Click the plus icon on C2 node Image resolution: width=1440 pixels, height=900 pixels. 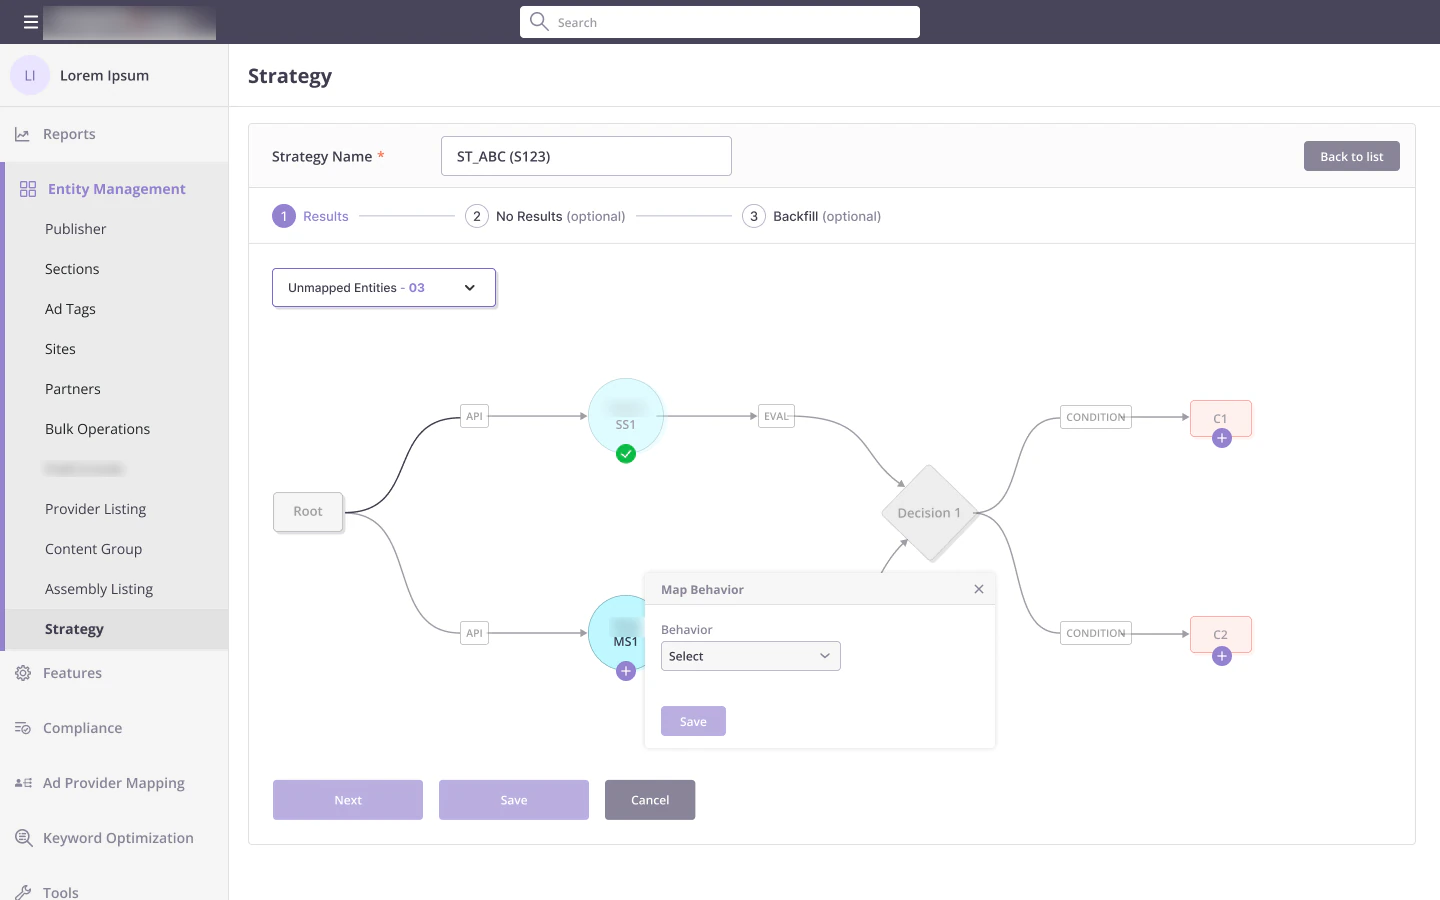point(1221,656)
